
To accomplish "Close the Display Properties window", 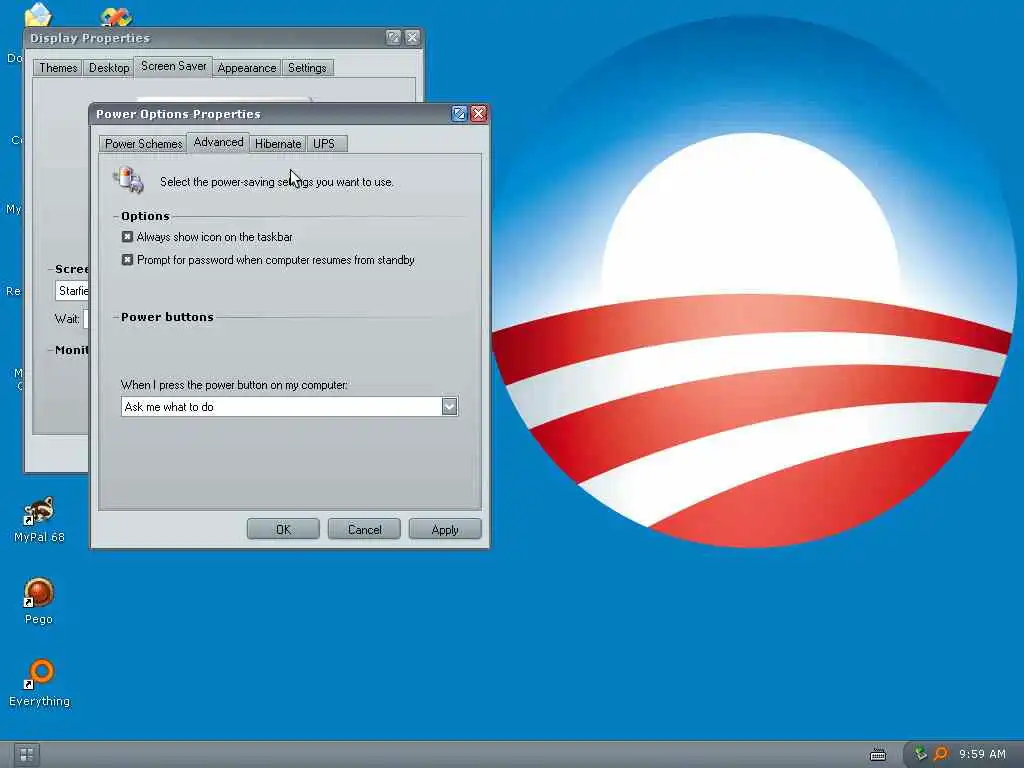I will click(412, 37).
